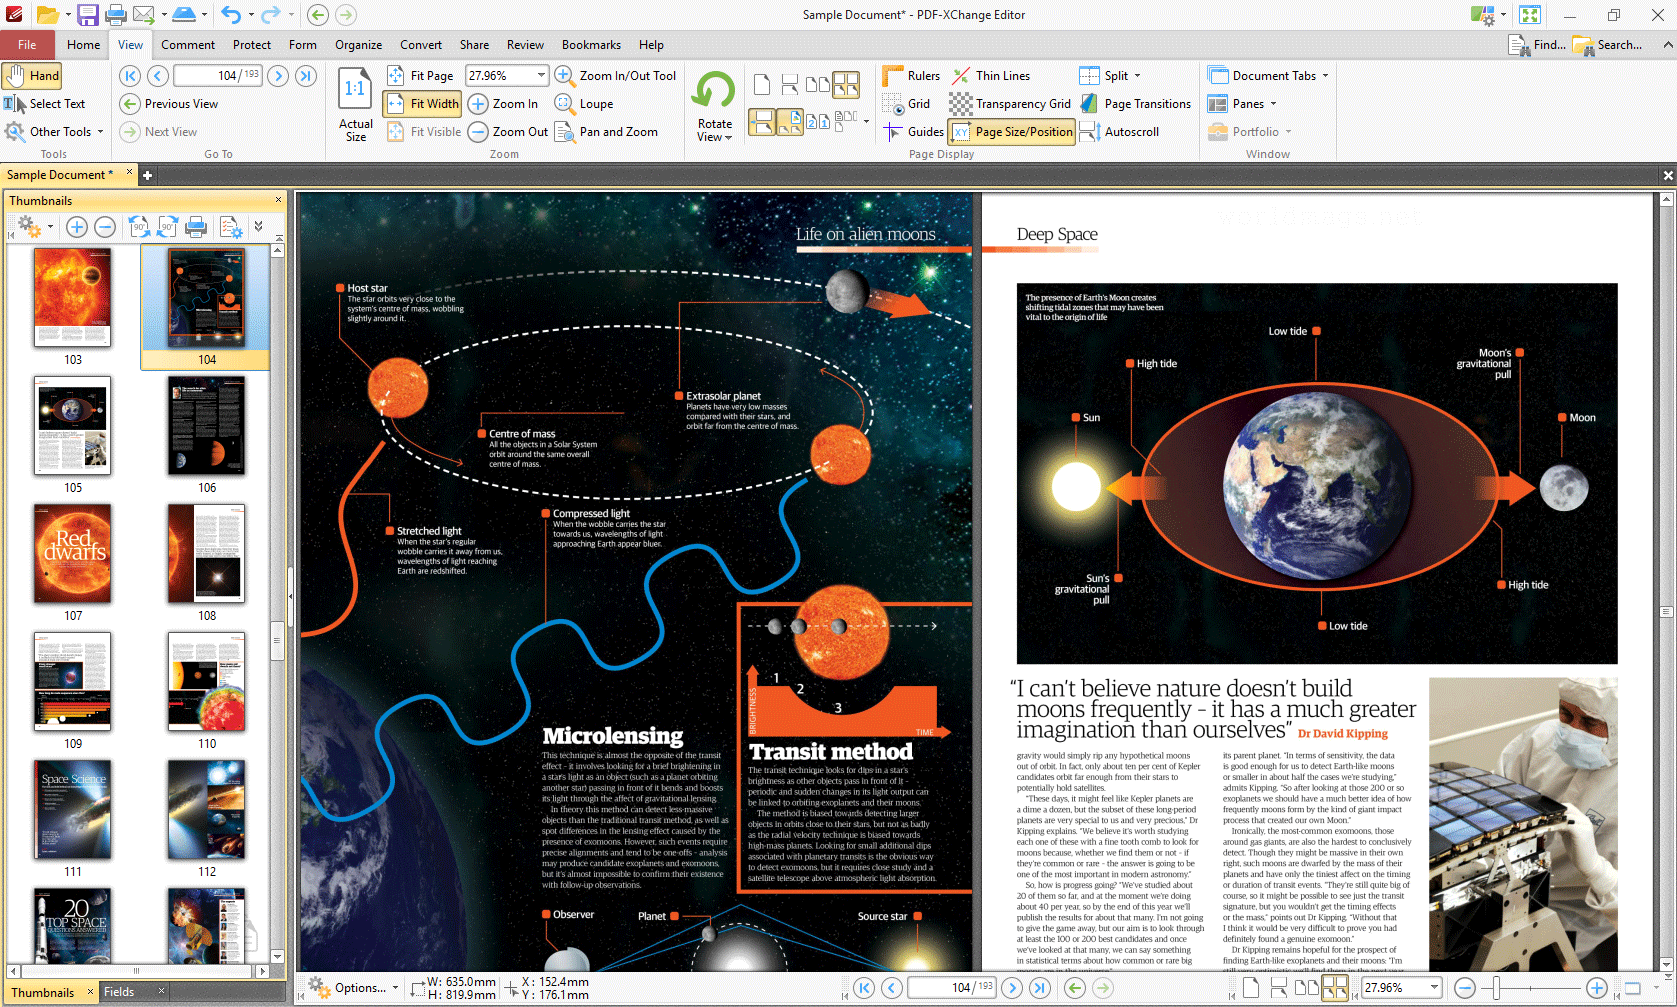Image resolution: width=1677 pixels, height=1007 pixels.
Task: Toggle the Page Size/Position display
Action: pos(1012,132)
